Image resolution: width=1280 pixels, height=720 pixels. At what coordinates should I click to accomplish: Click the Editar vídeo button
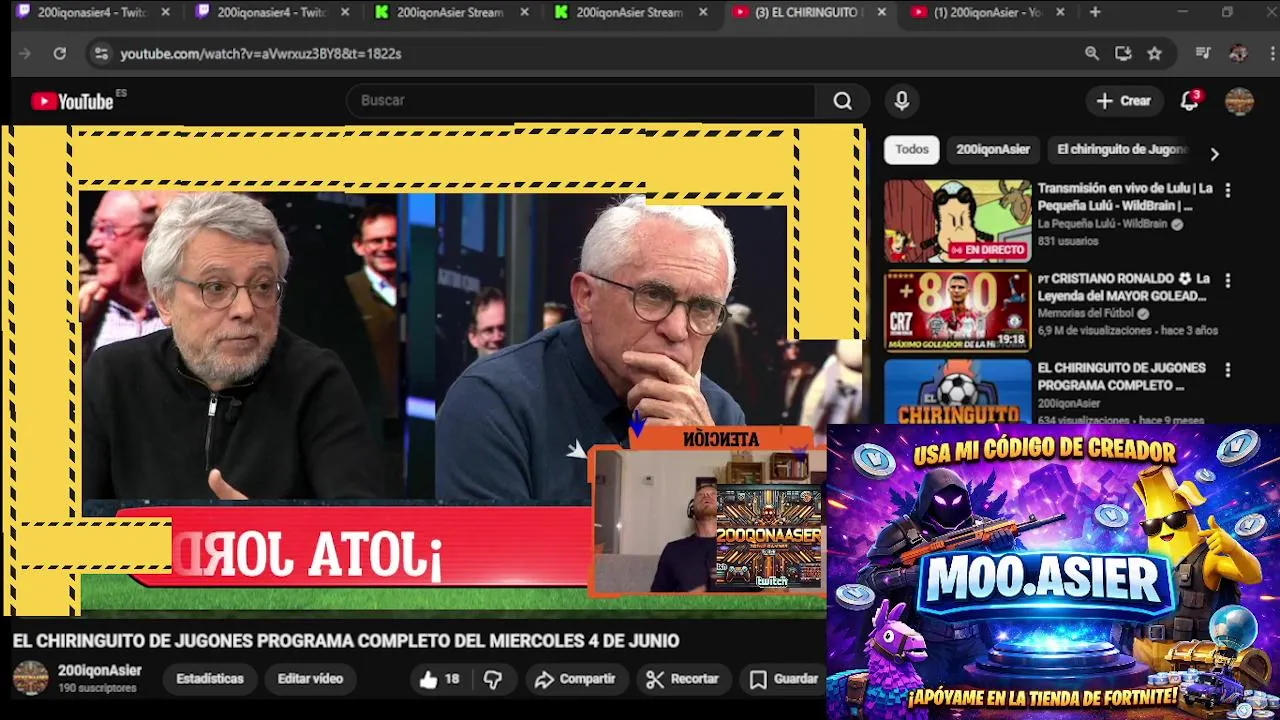pyautogui.click(x=310, y=679)
